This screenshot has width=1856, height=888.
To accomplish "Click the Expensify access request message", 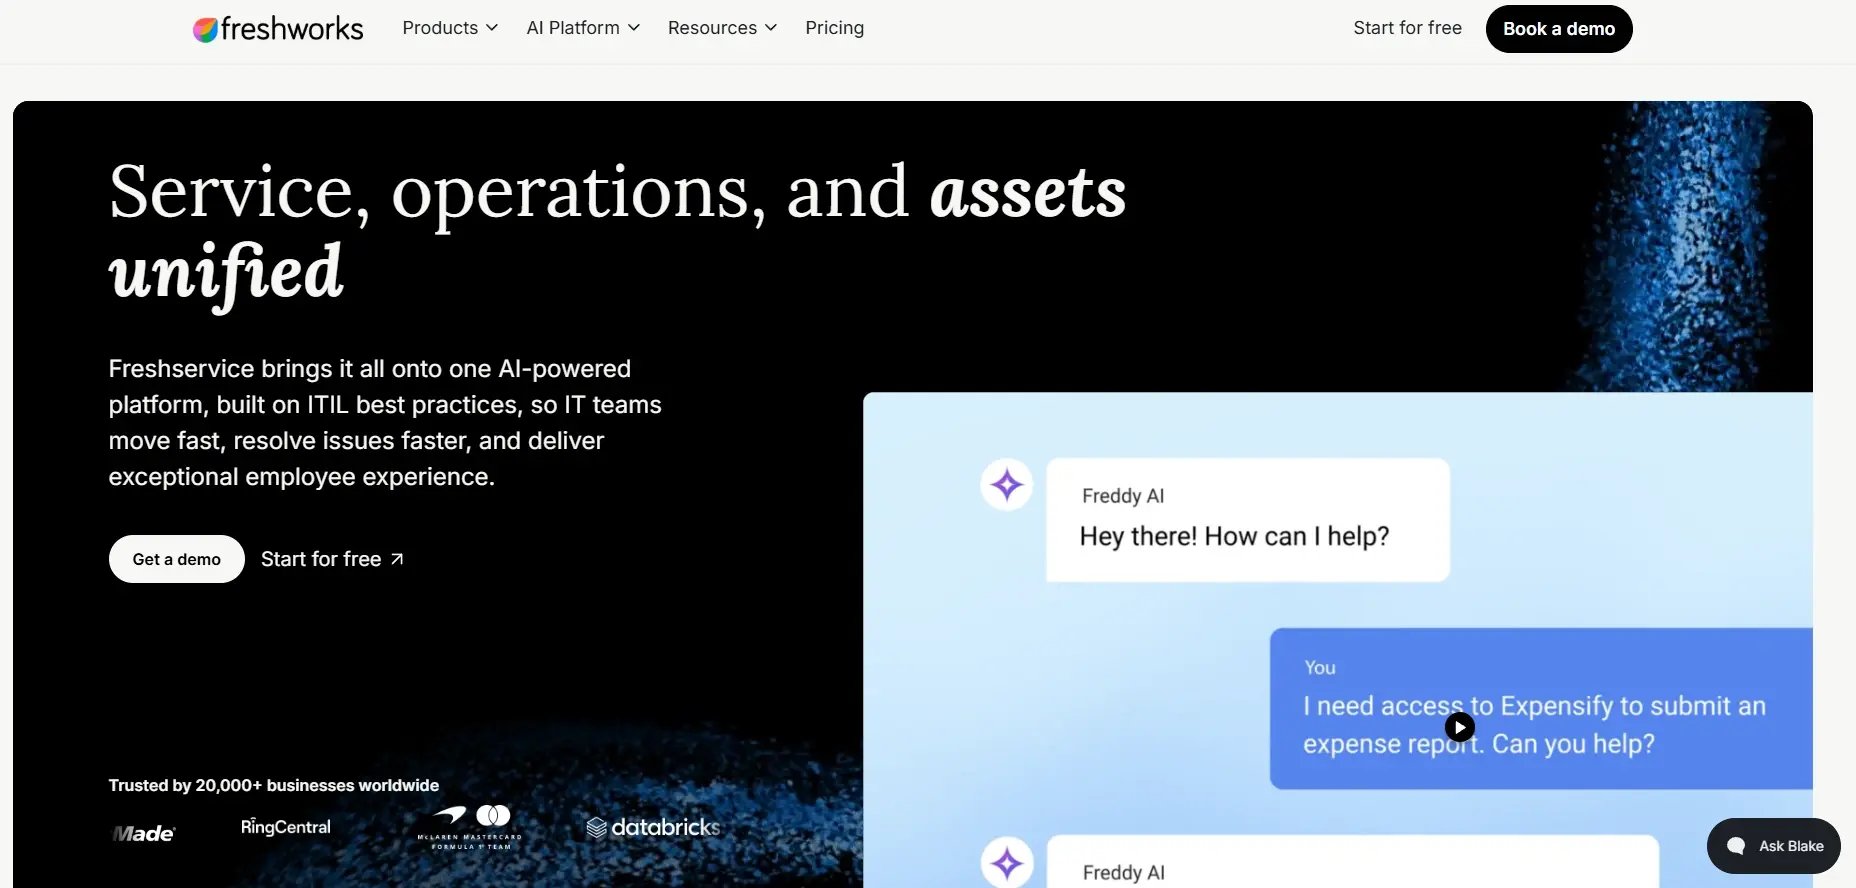I will point(1541,709).
